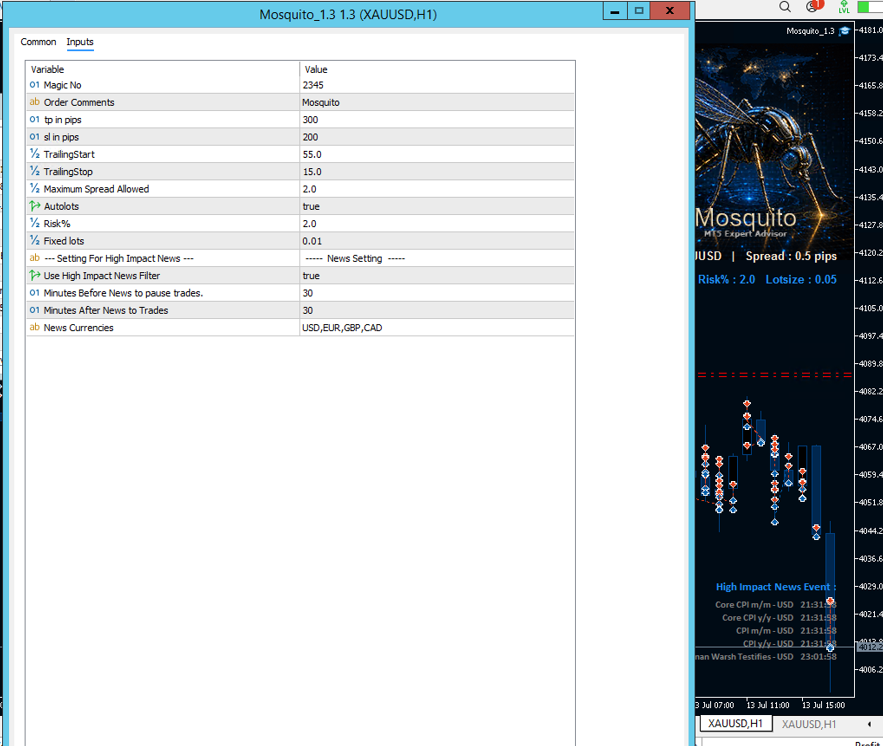Click the string icon beside Order Comments
Image resolution: width=883 pixels, height=746 pixels.
[34, 102]
